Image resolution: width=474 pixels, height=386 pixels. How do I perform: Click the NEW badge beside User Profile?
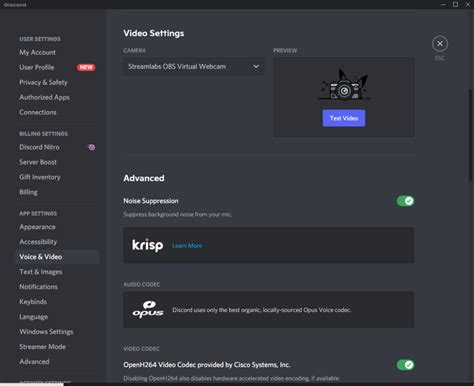point(86,67)
